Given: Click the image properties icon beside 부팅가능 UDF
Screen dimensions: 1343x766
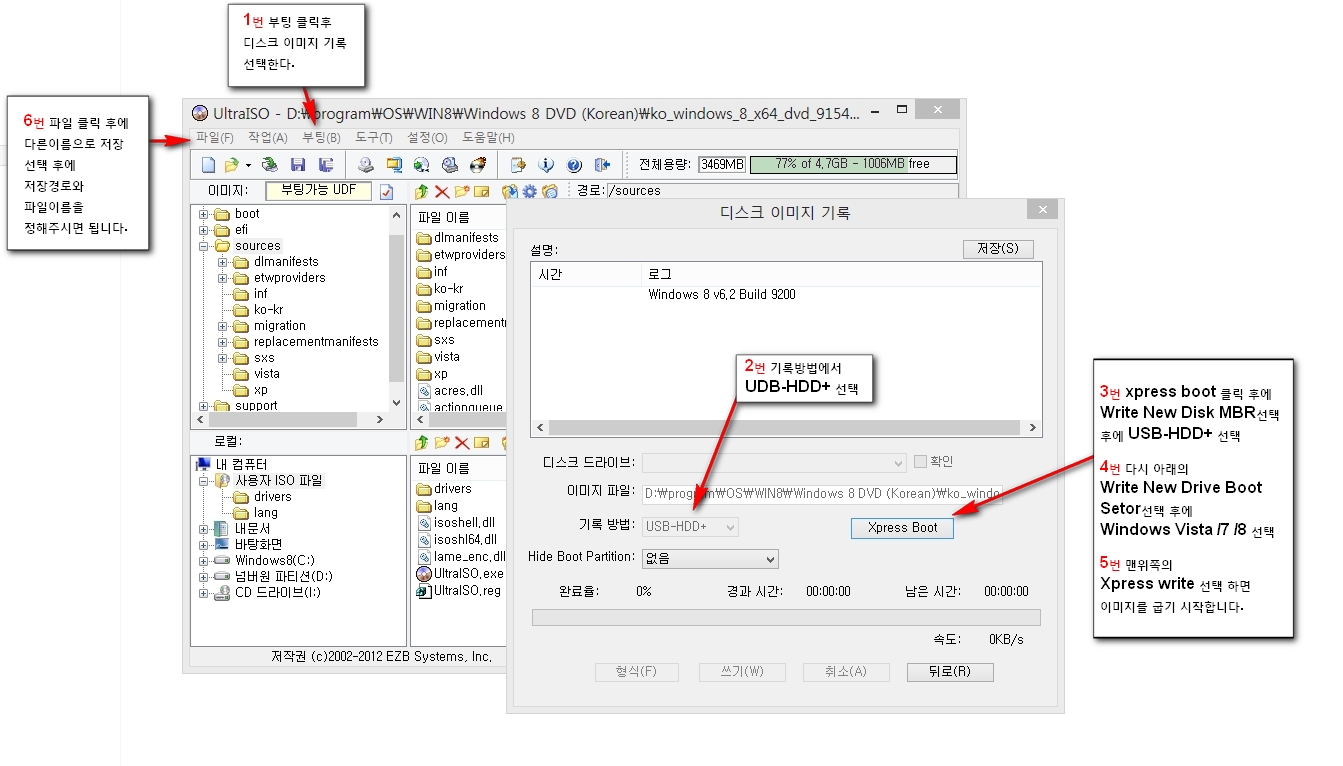Looking at the screenshot, I should point(387,191).
